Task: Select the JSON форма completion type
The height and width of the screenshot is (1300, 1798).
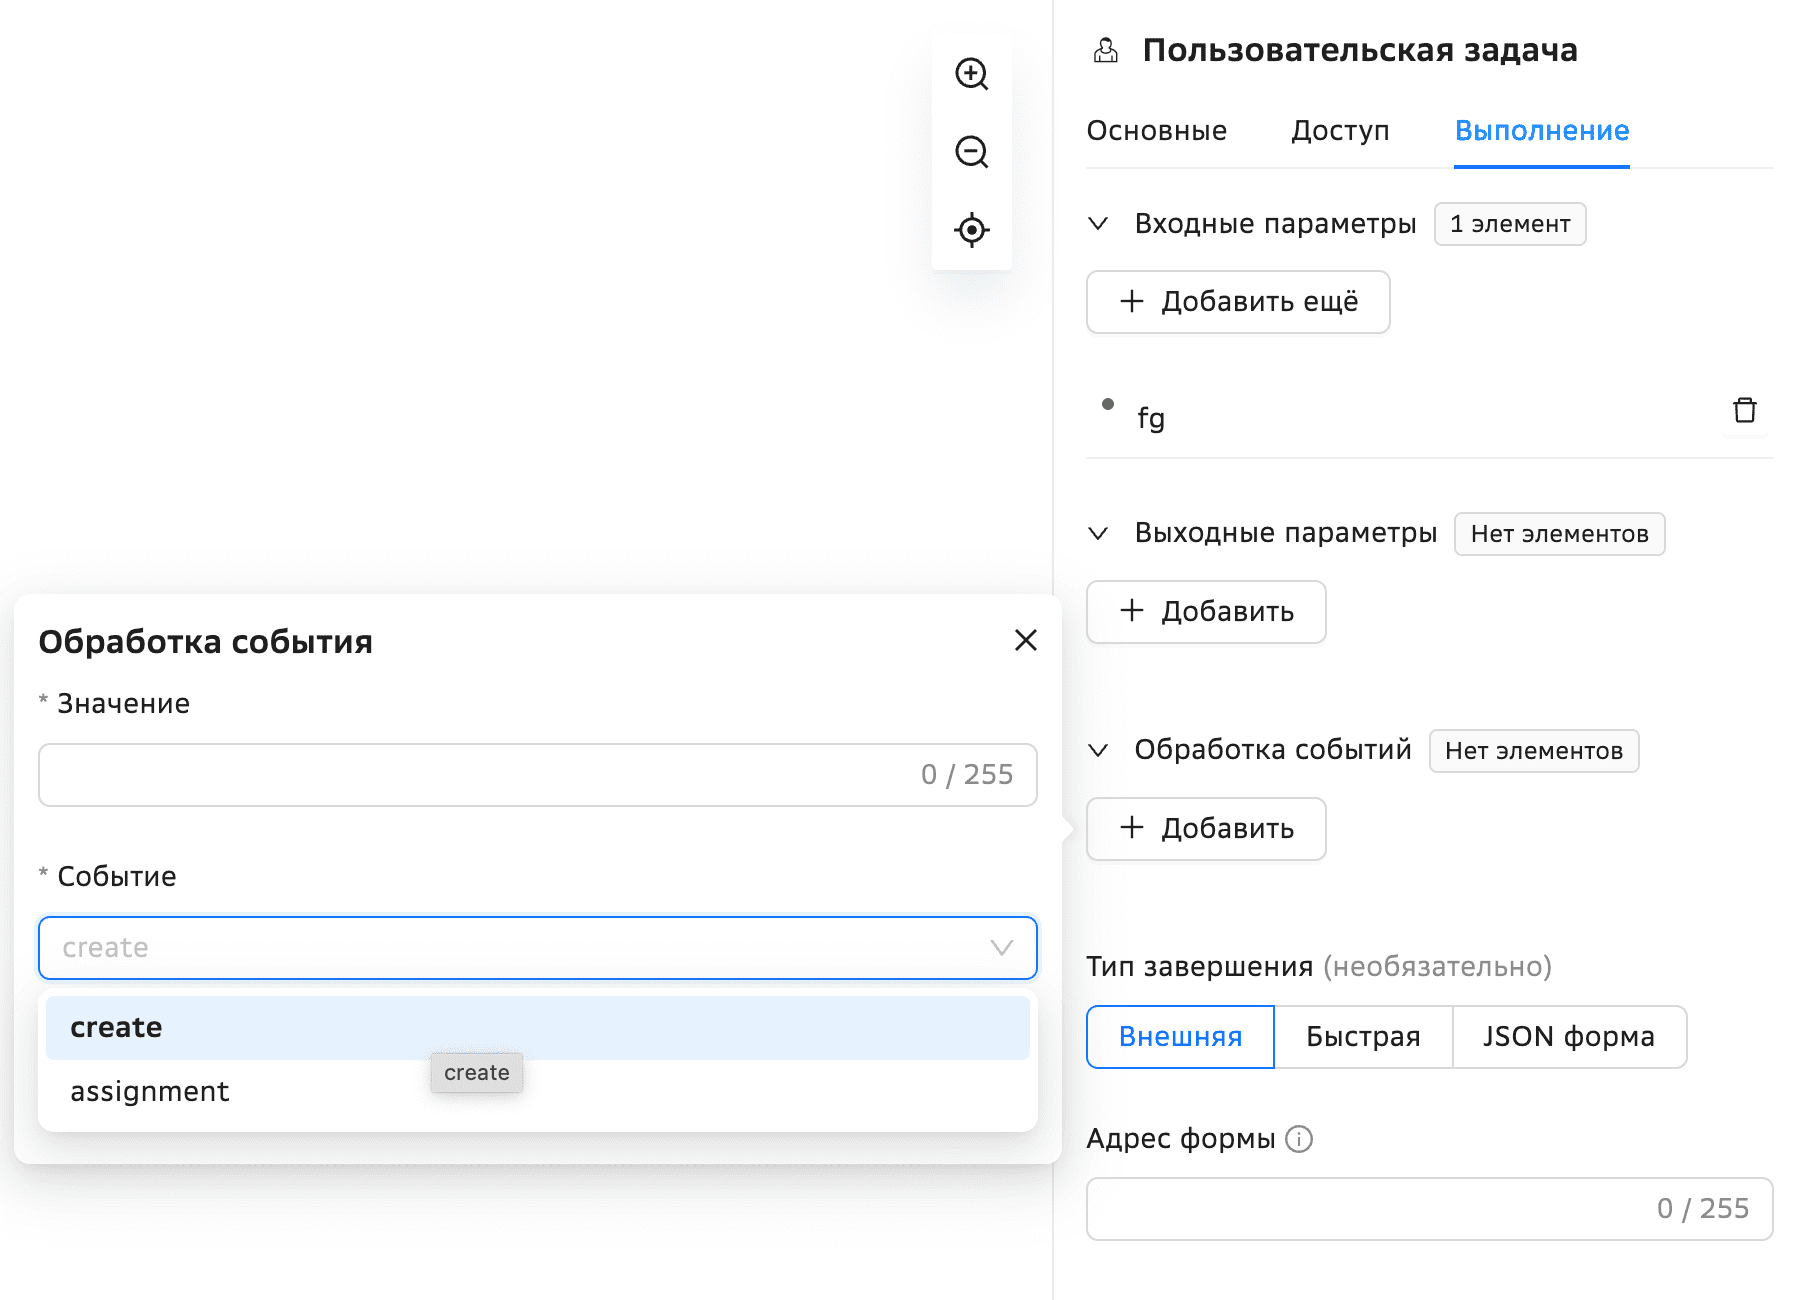Action: click(1568, 1037)
